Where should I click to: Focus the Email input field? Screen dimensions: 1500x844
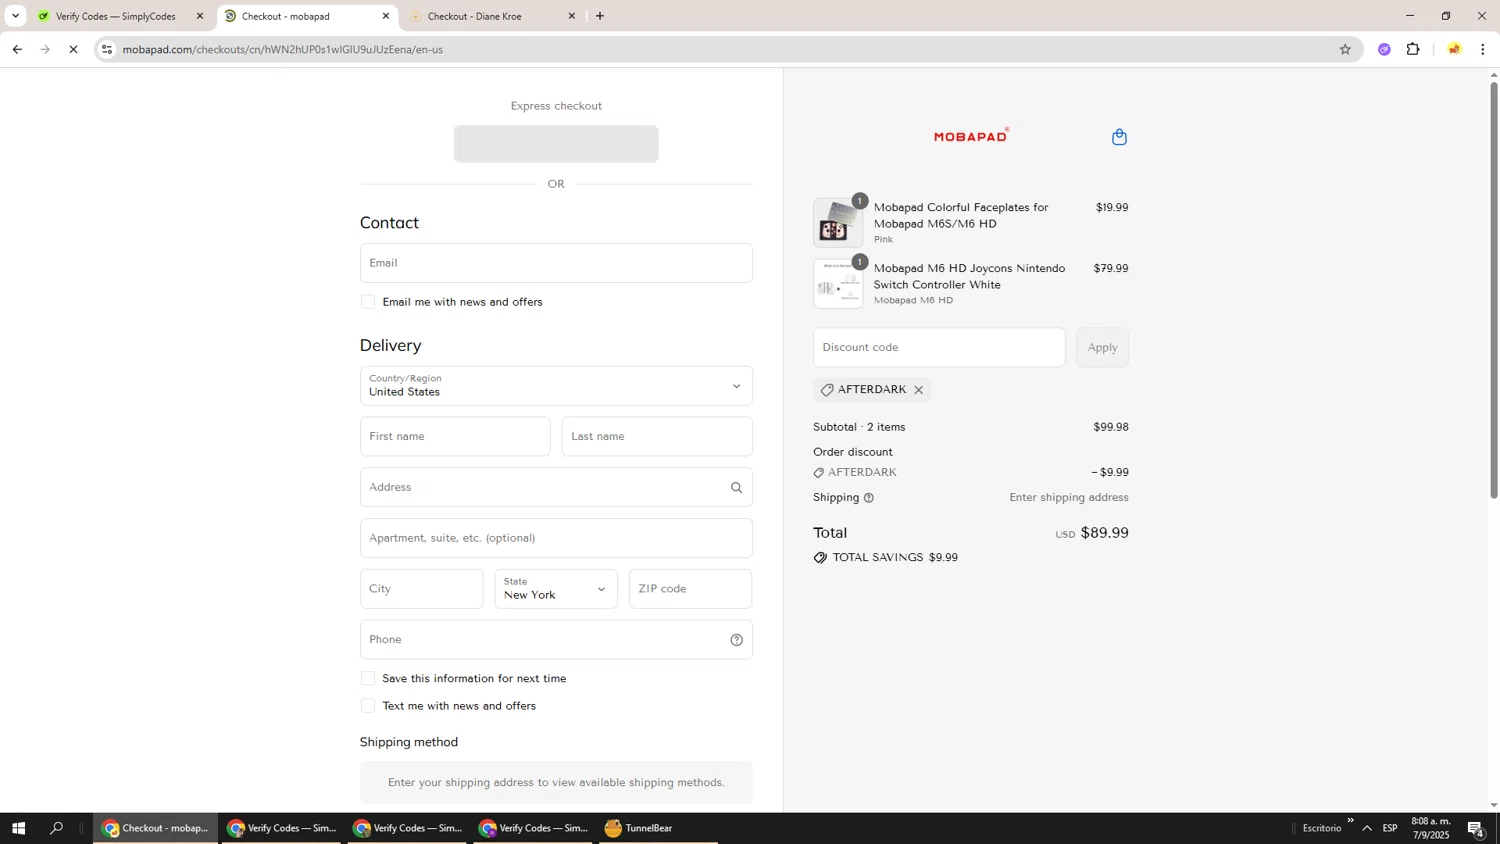click(556, 263)
